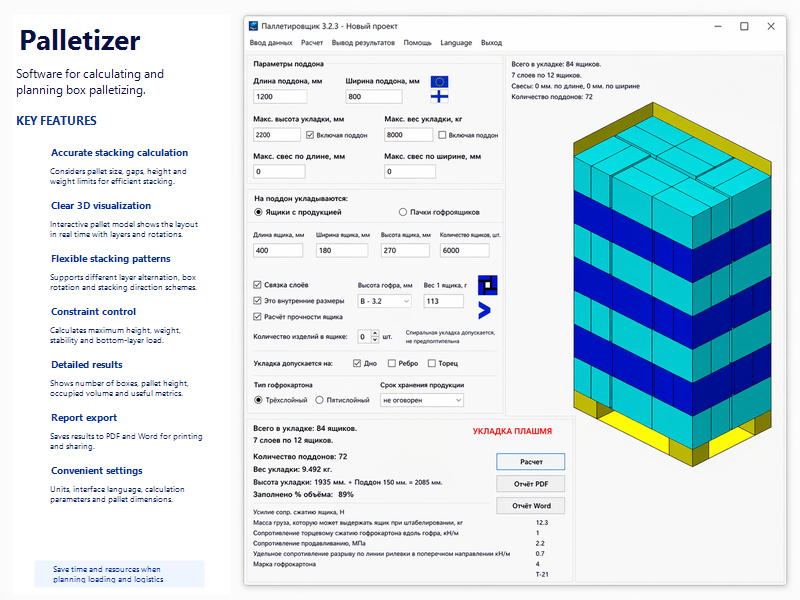
Task: Select the Finnish flag pallet preset icon
Action: point(439,96)
